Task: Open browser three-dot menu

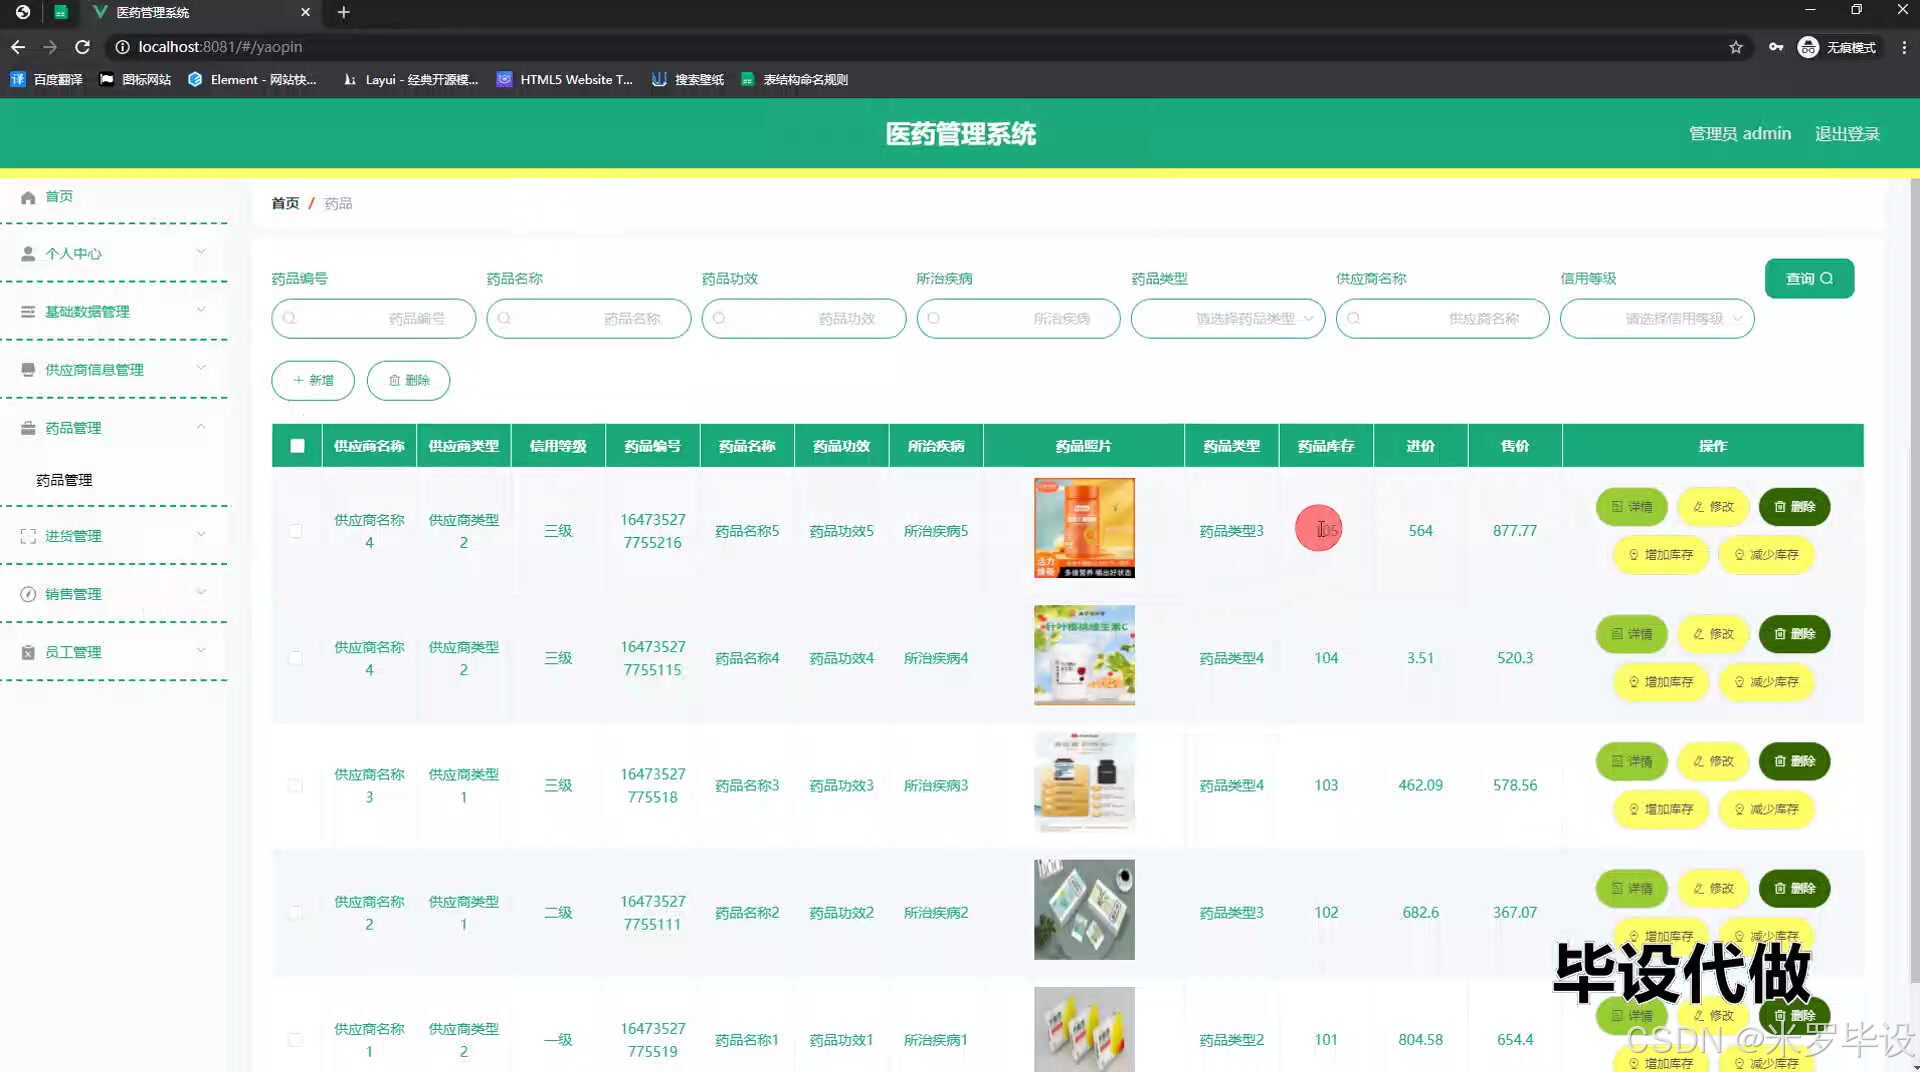Action: coord(1904,47)
